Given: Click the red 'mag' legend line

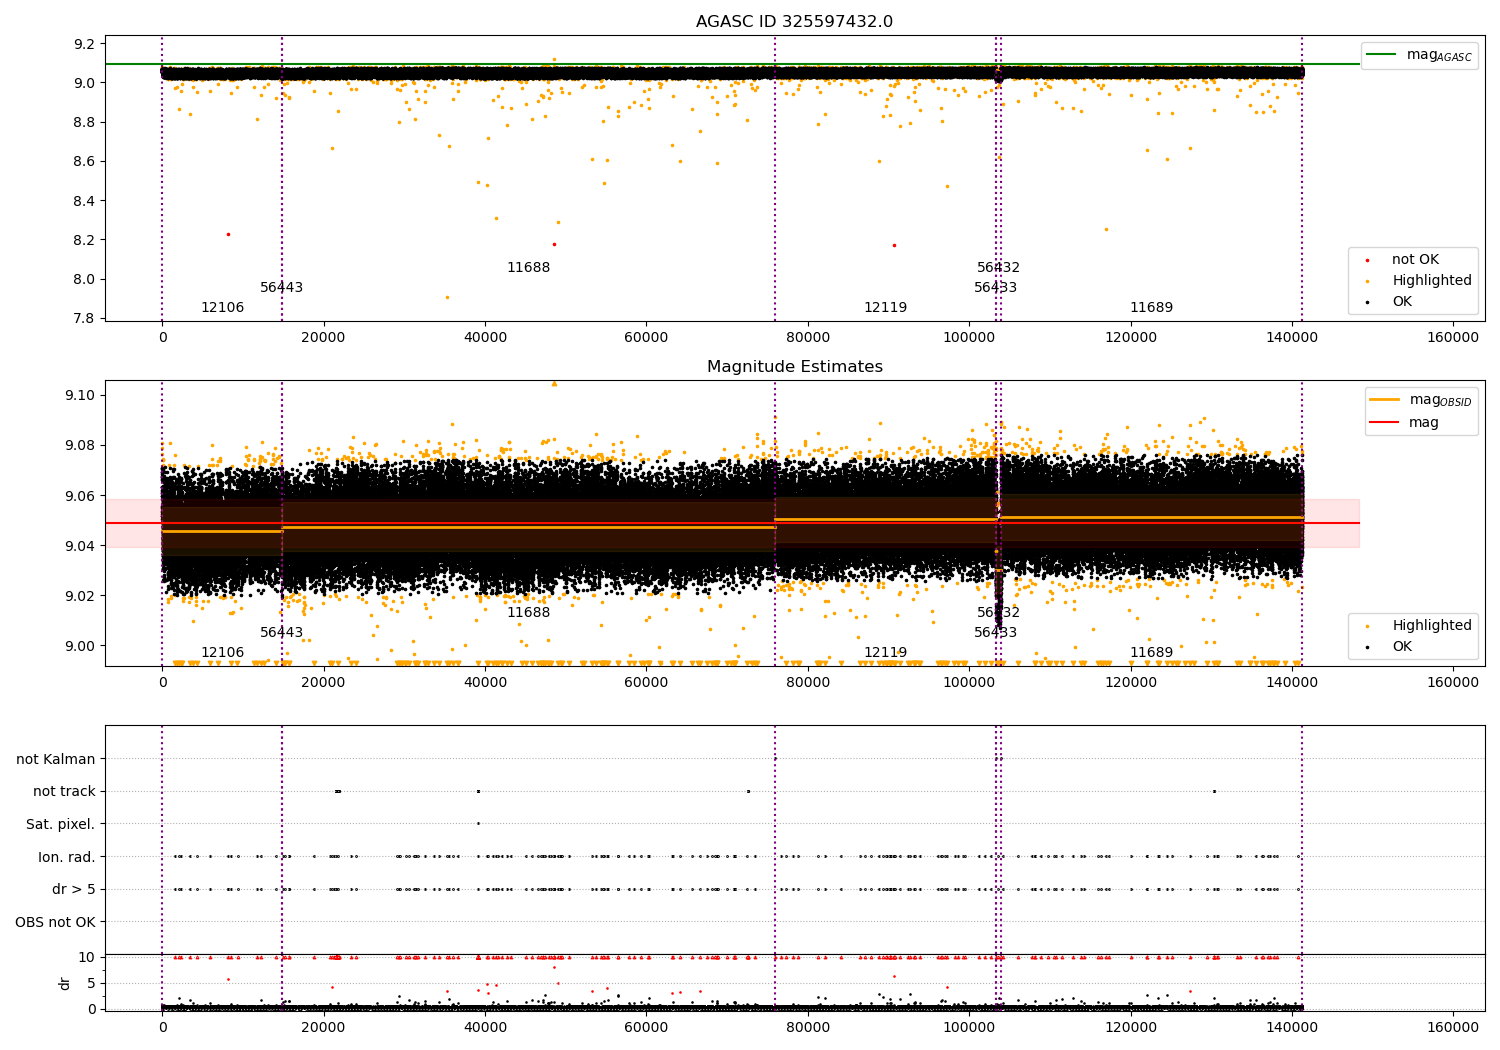Looking at the screenshot, I should [x=1384, y=422].
